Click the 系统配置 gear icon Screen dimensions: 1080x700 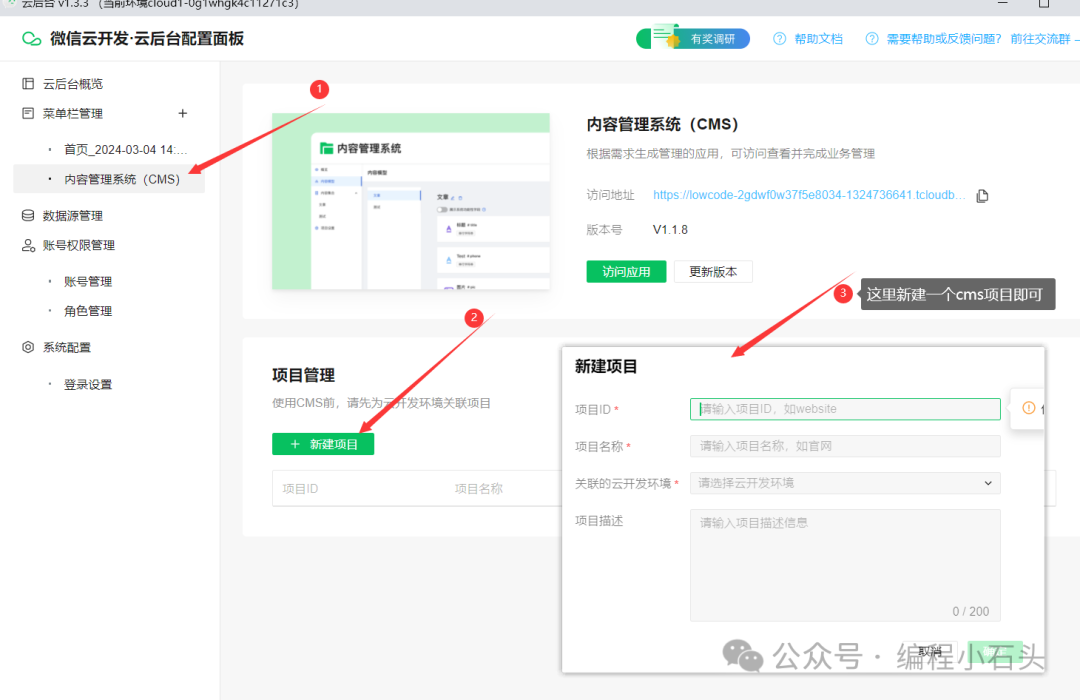point(28,347)
